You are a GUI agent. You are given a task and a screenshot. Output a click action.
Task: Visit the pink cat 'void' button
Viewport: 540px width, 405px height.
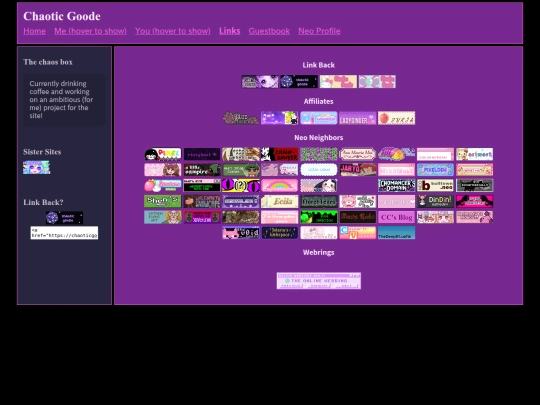[241, 233]
